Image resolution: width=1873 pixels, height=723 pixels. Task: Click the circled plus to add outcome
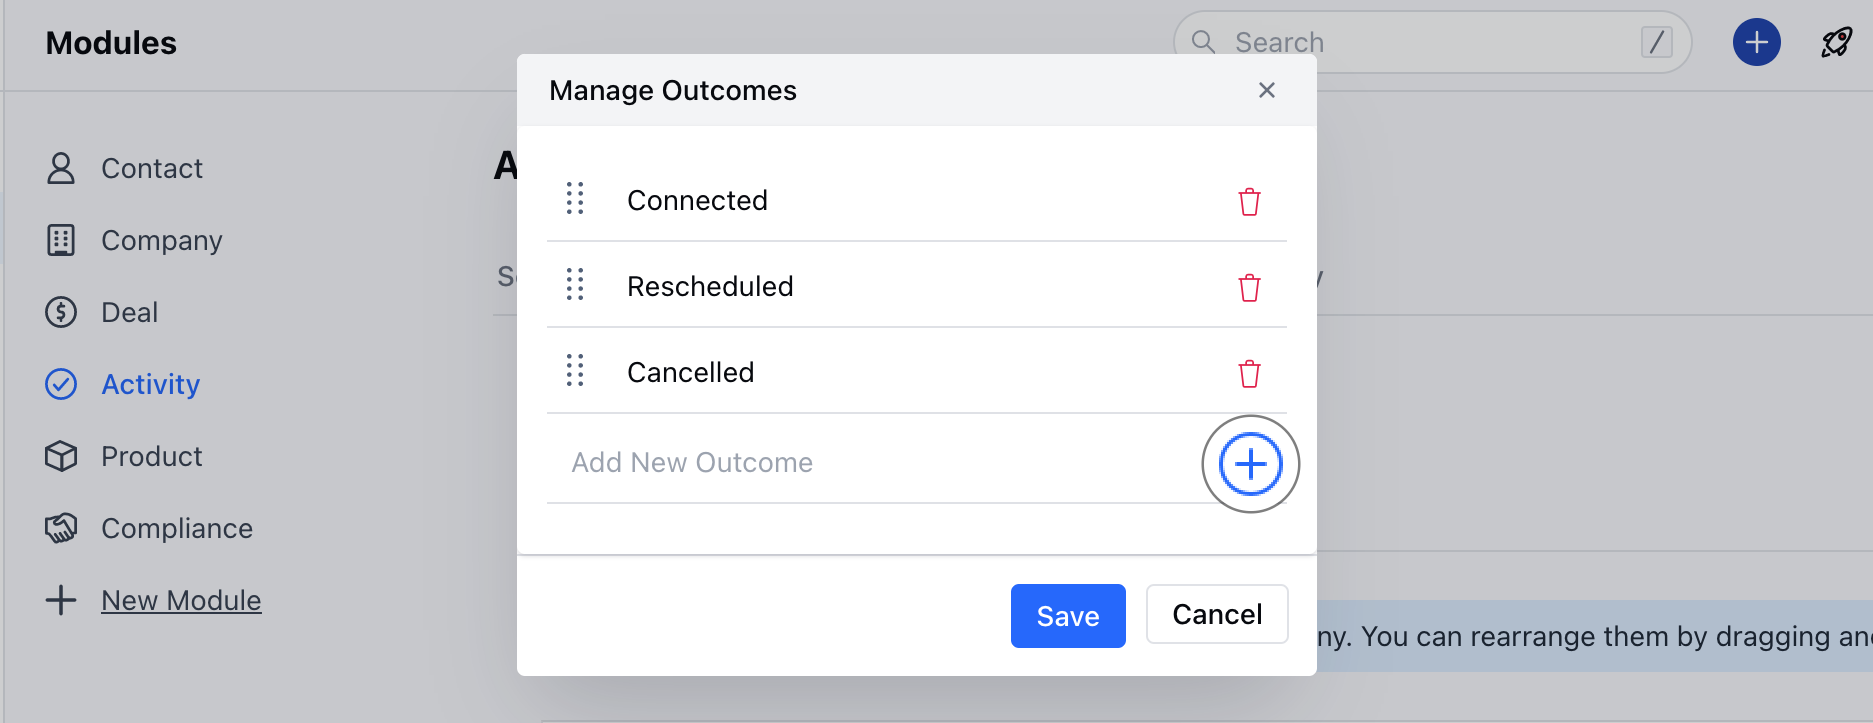[x=1250, y=464]
